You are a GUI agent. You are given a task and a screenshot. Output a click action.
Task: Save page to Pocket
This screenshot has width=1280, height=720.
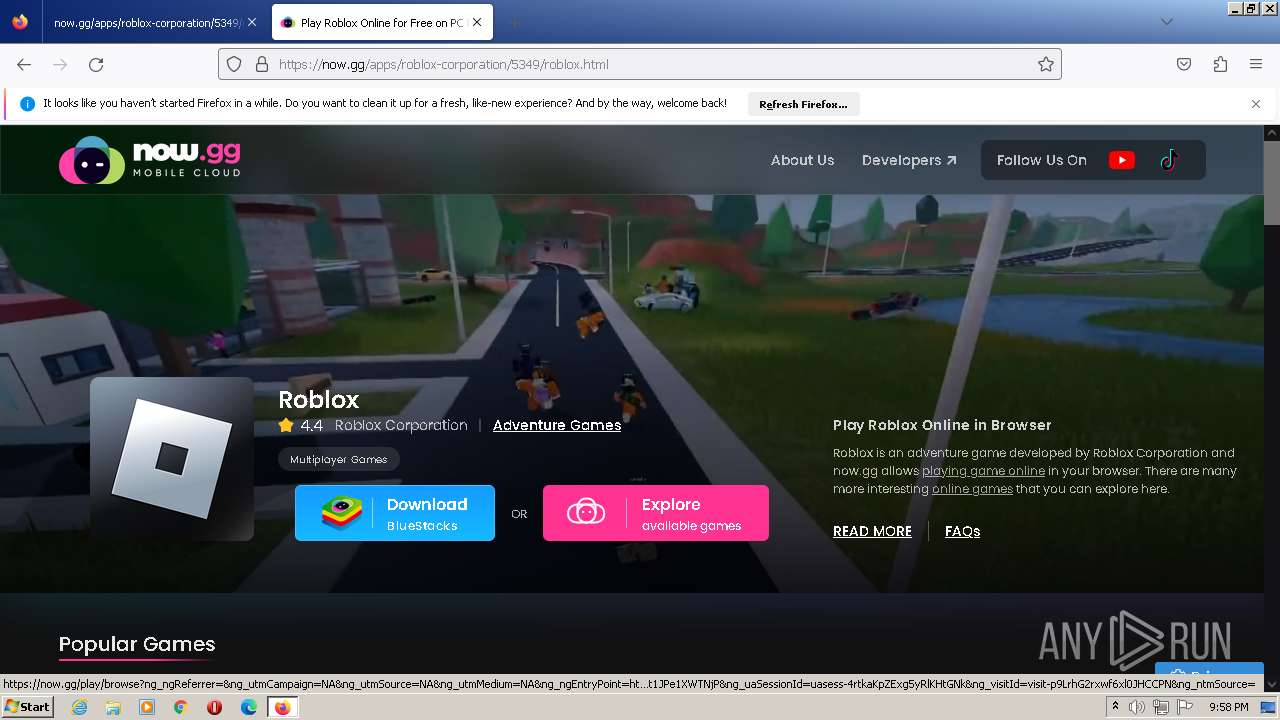pyautogui.click(x=1184, y=64)
